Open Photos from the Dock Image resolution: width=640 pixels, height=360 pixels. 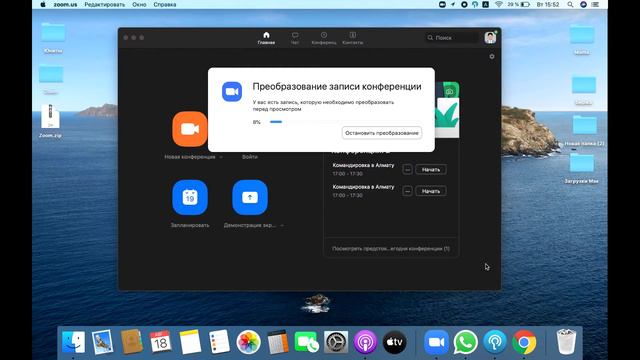pyautogui.click(x=248, y=342)
